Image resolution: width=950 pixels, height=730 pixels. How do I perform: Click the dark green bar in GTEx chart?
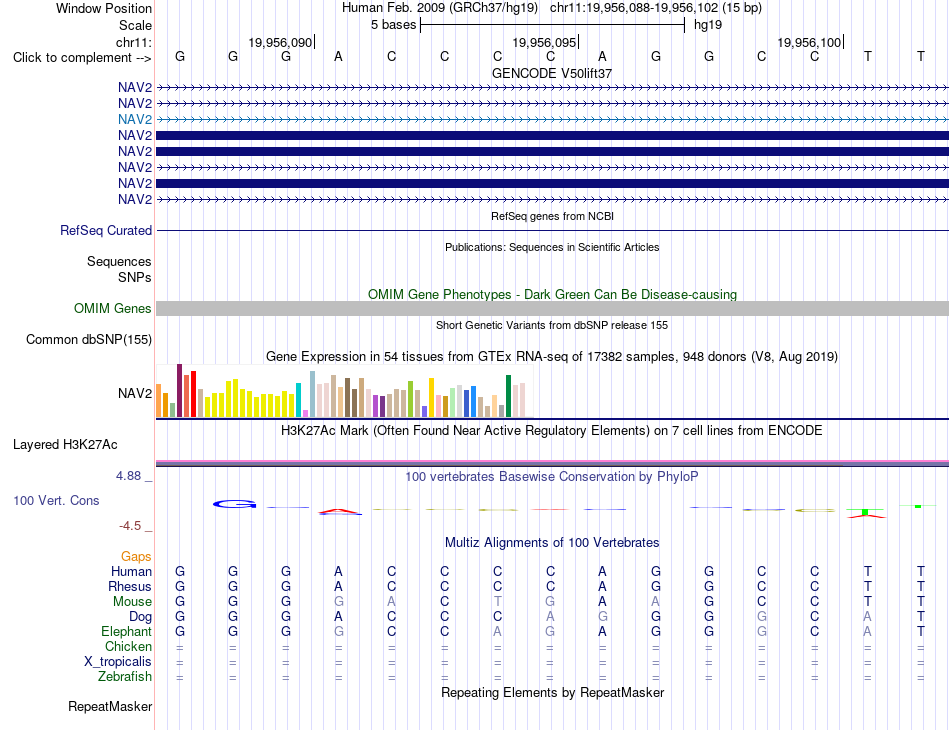(x=508, y=396)
